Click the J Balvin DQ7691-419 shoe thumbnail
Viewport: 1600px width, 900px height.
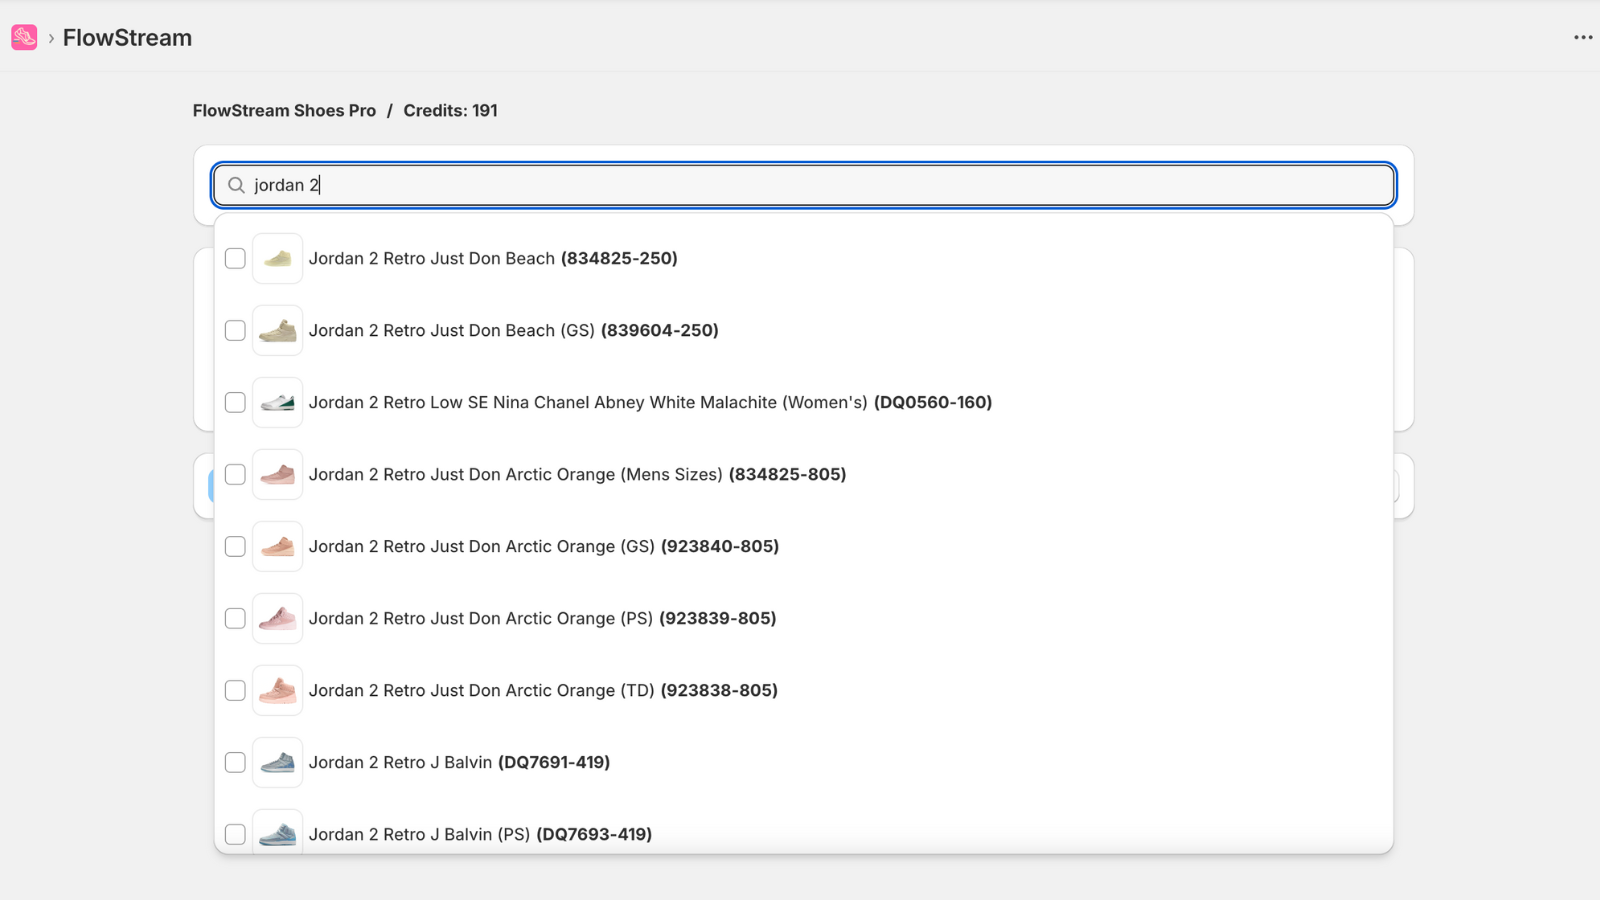coord(277,762)
